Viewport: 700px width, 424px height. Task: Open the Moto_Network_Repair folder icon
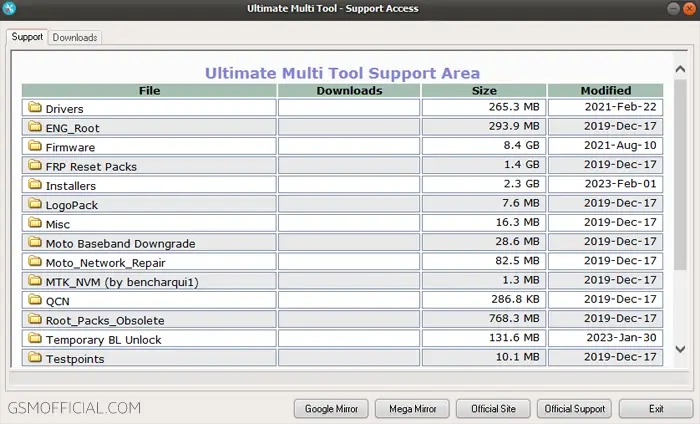35,261
